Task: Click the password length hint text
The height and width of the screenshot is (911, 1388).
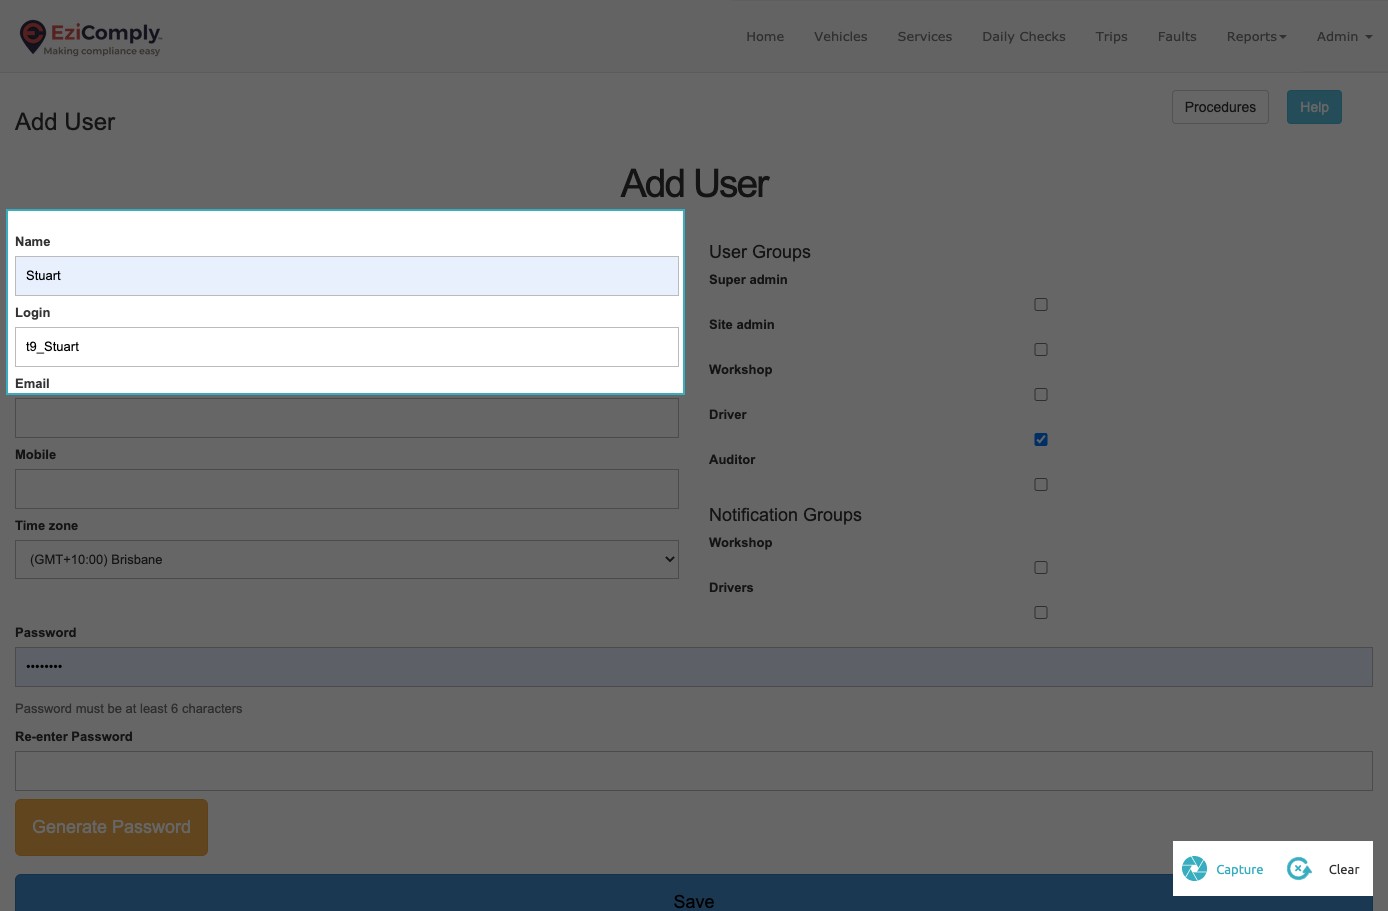Action: point(129,709)
